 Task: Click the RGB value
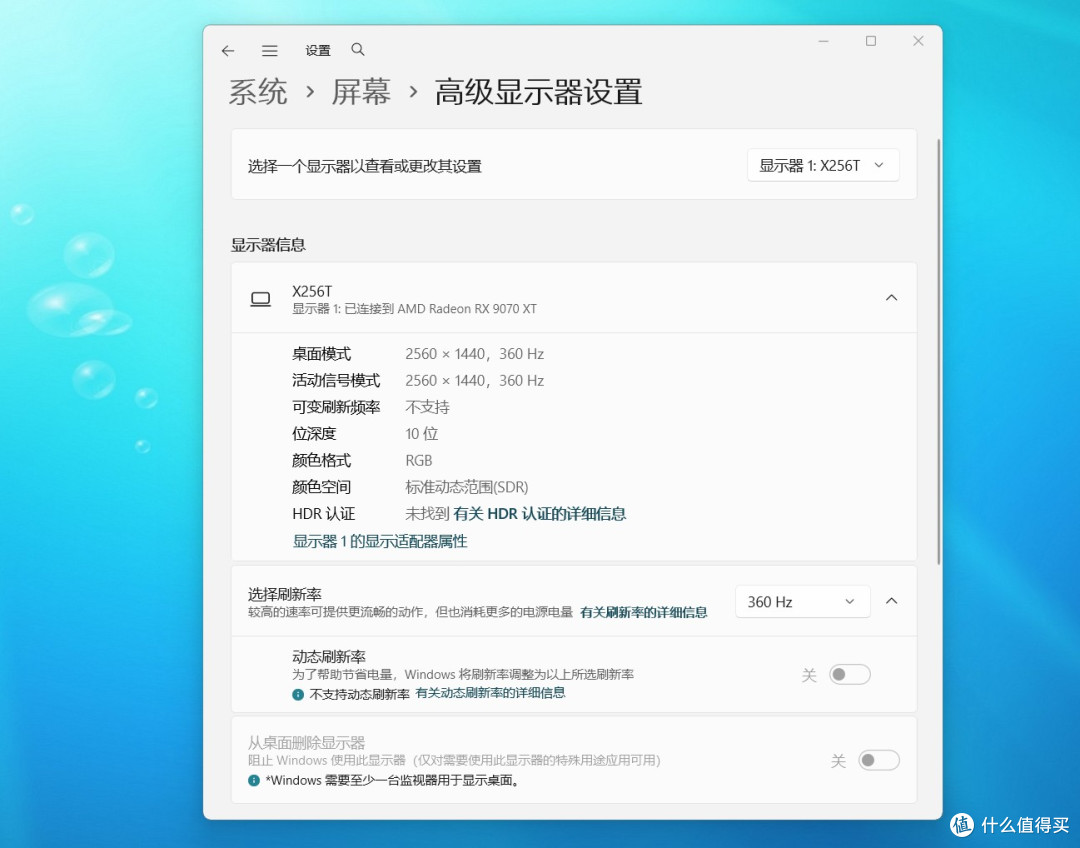[x=419, y=461]
